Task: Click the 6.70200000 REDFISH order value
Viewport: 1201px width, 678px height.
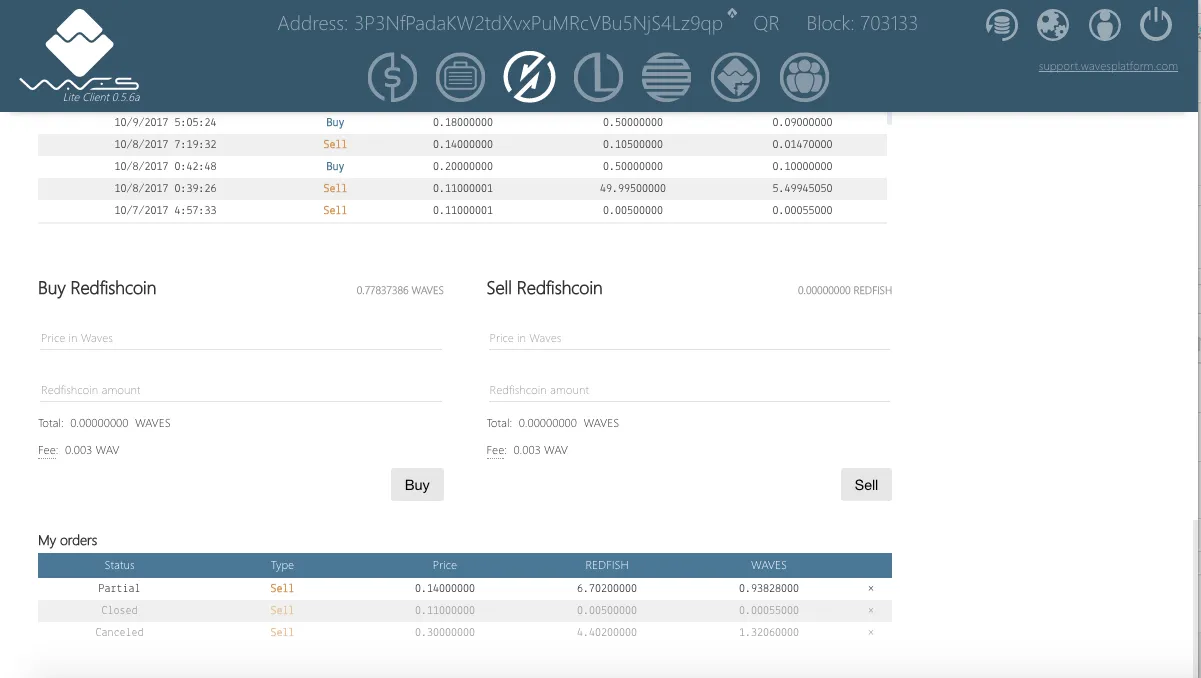Action: pos(607,588)
